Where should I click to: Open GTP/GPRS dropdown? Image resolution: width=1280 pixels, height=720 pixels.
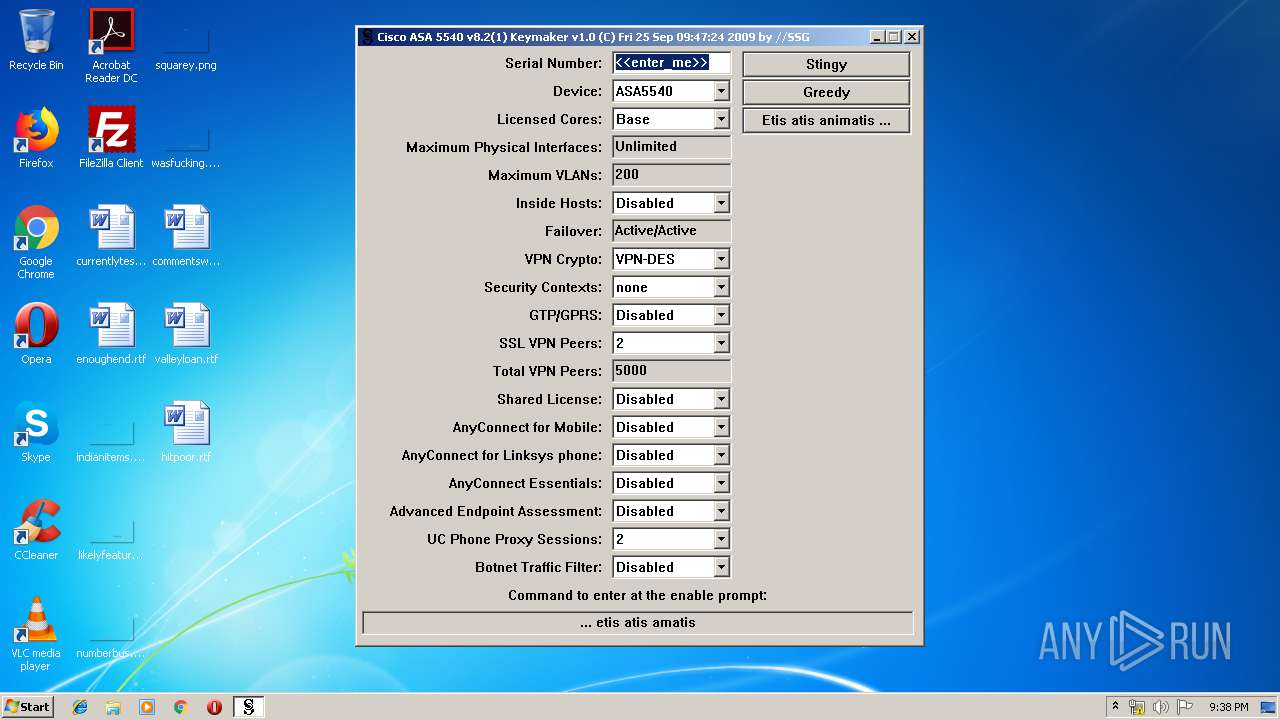[721, 315]
